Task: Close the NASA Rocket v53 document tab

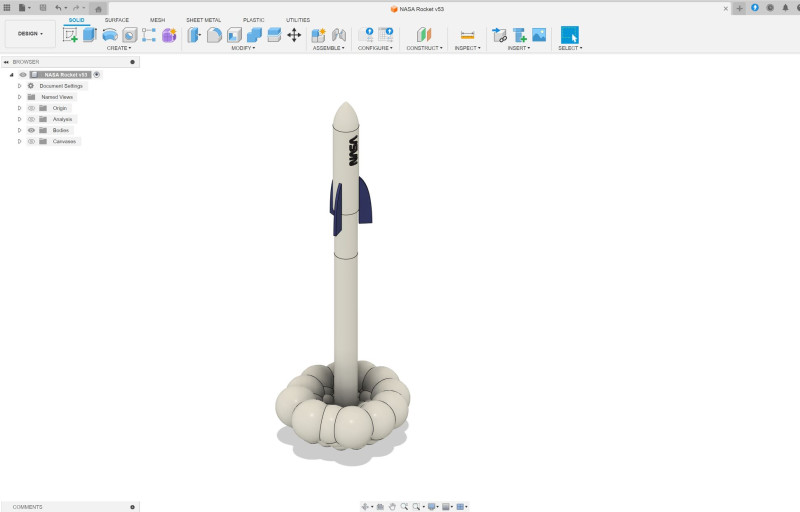Action: coord(726,9)
